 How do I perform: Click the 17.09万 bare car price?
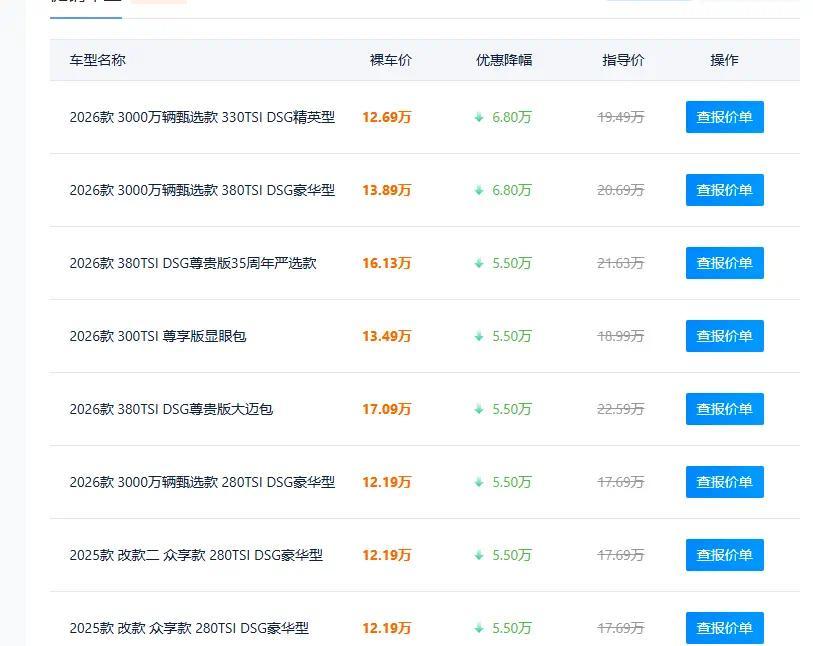point(386,410)
